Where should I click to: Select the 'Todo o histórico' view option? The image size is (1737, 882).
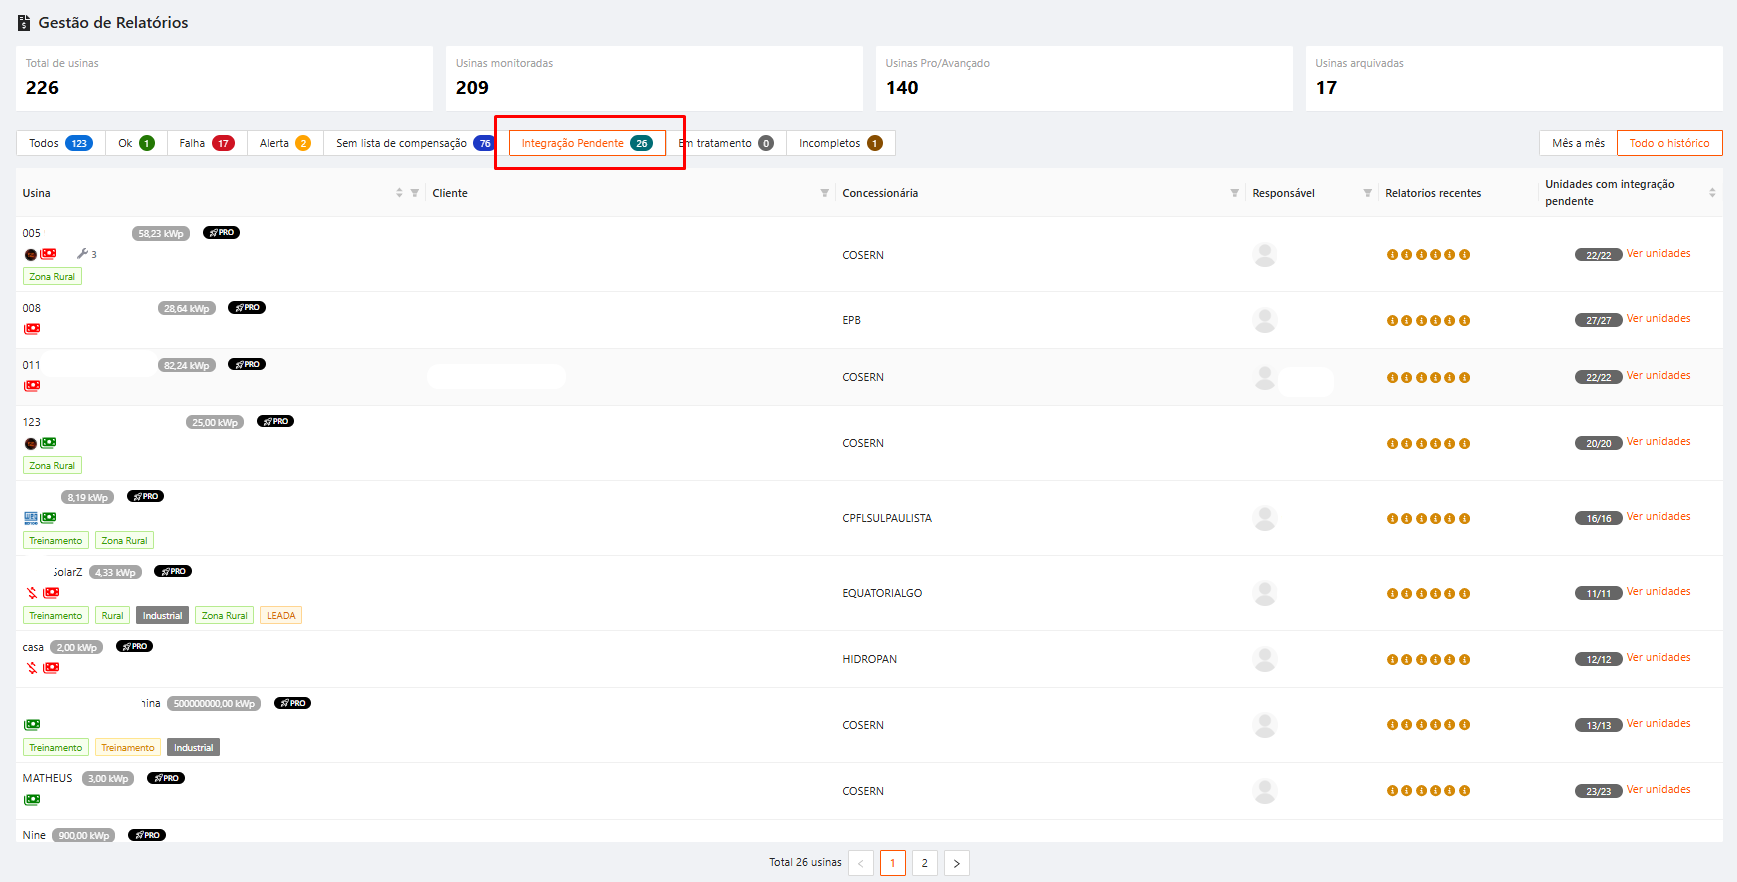coord(1669,143)
